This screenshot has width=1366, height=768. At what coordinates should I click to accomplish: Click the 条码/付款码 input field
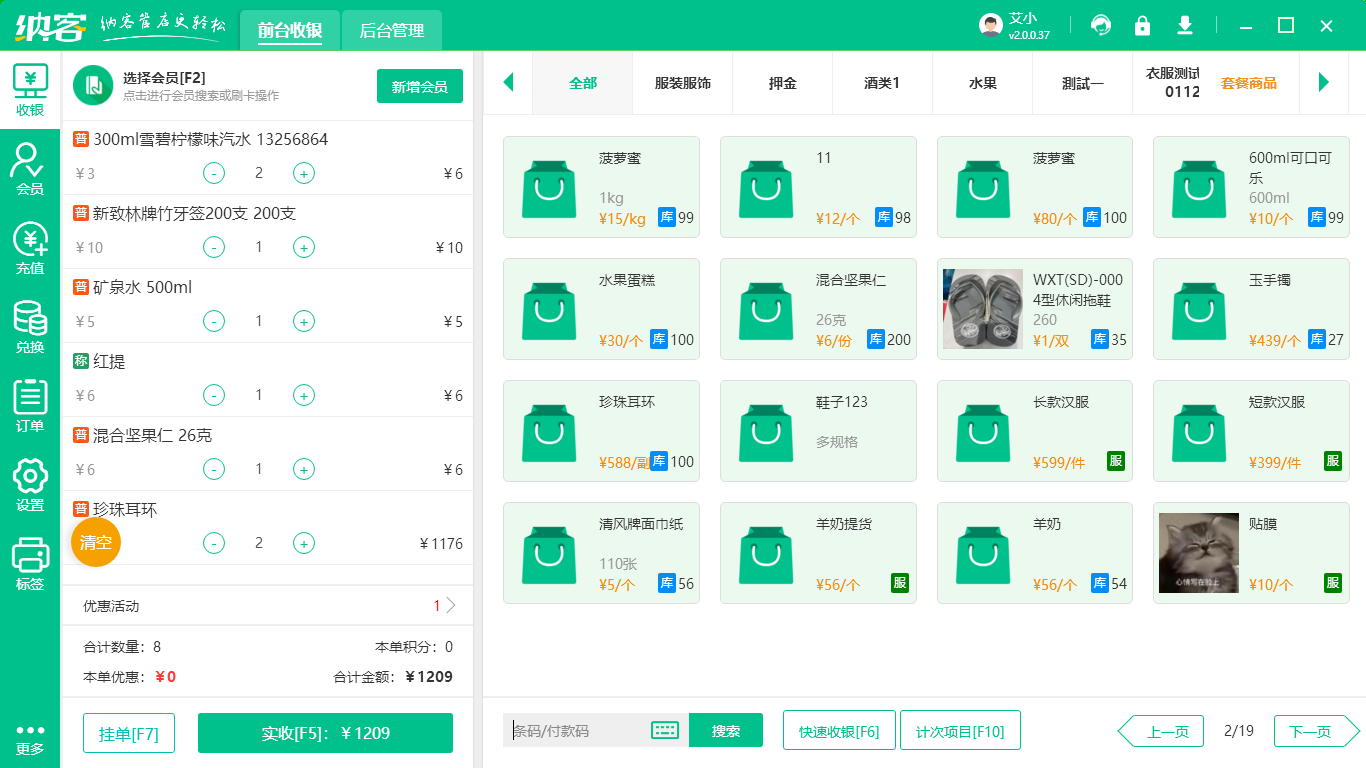(578, 731)
